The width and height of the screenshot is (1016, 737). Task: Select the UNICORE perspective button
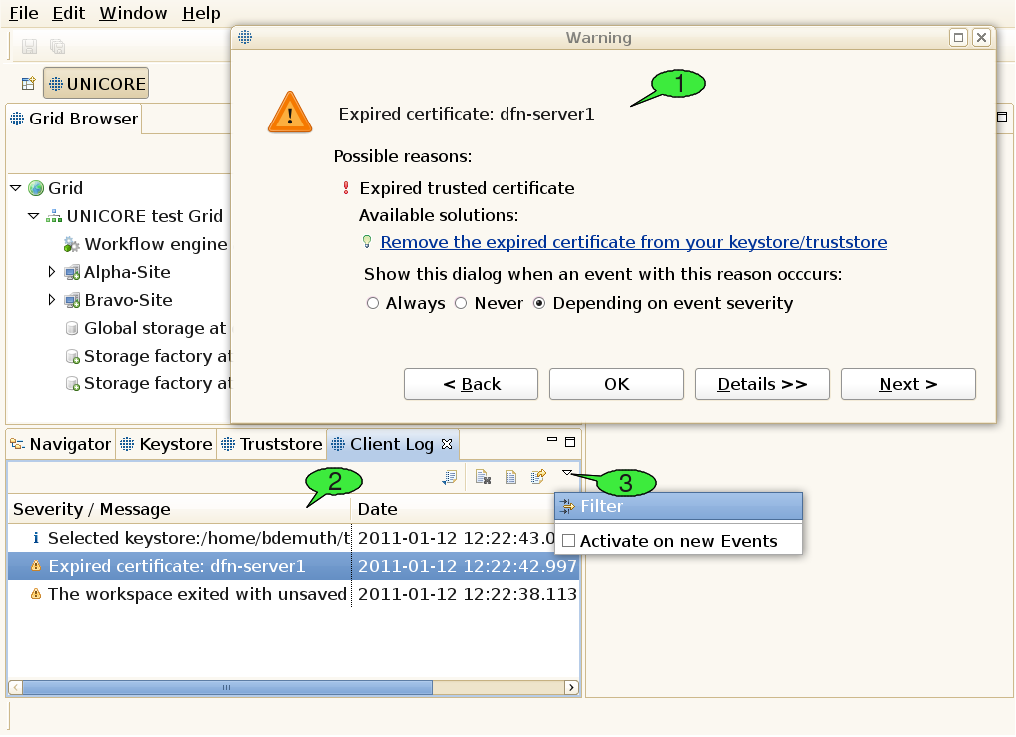[96, 84]
